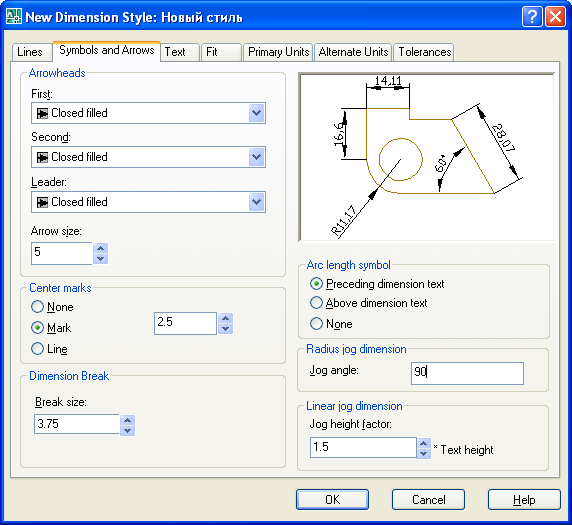This screenshot has height=525, width=572.
Task: Click the dimension style preview image
Action: click(x=427, y=157)
